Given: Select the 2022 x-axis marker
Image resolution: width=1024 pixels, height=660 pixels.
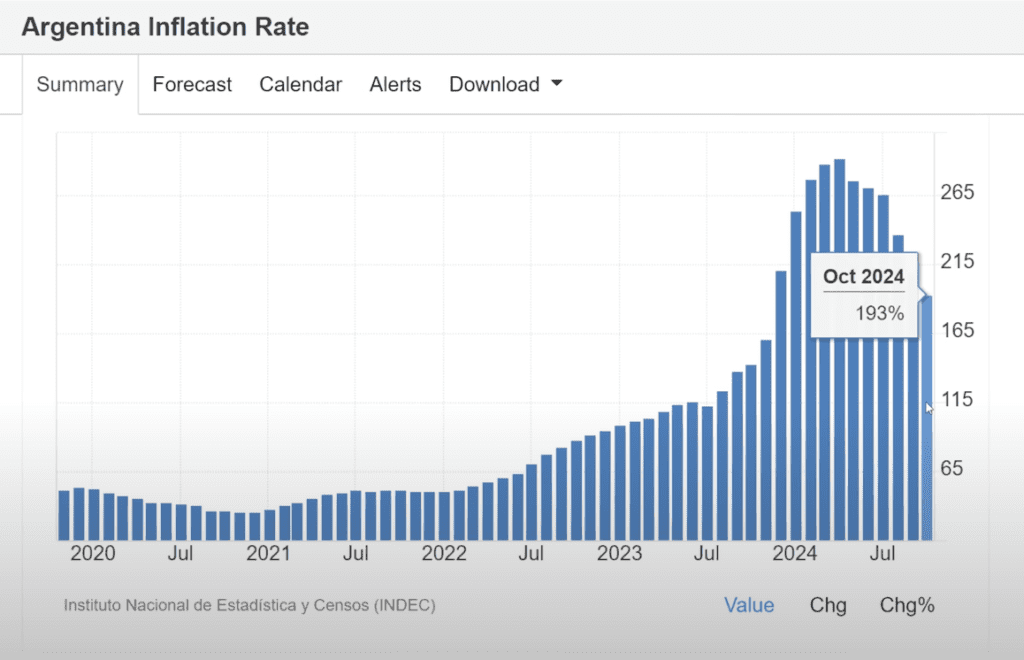Looking at the screenshot, I should (444, 553).
